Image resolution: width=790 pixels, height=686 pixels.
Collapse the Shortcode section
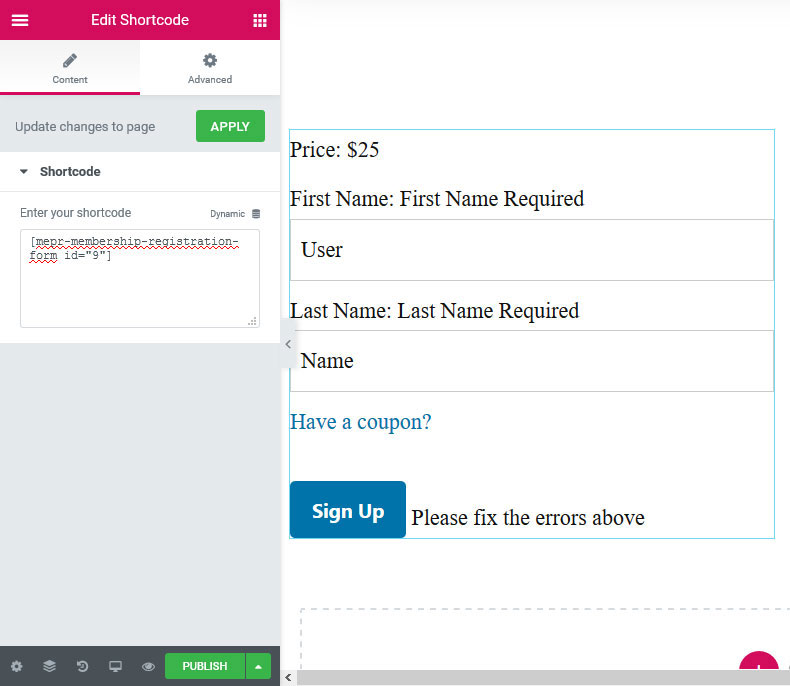click(24, 172)
